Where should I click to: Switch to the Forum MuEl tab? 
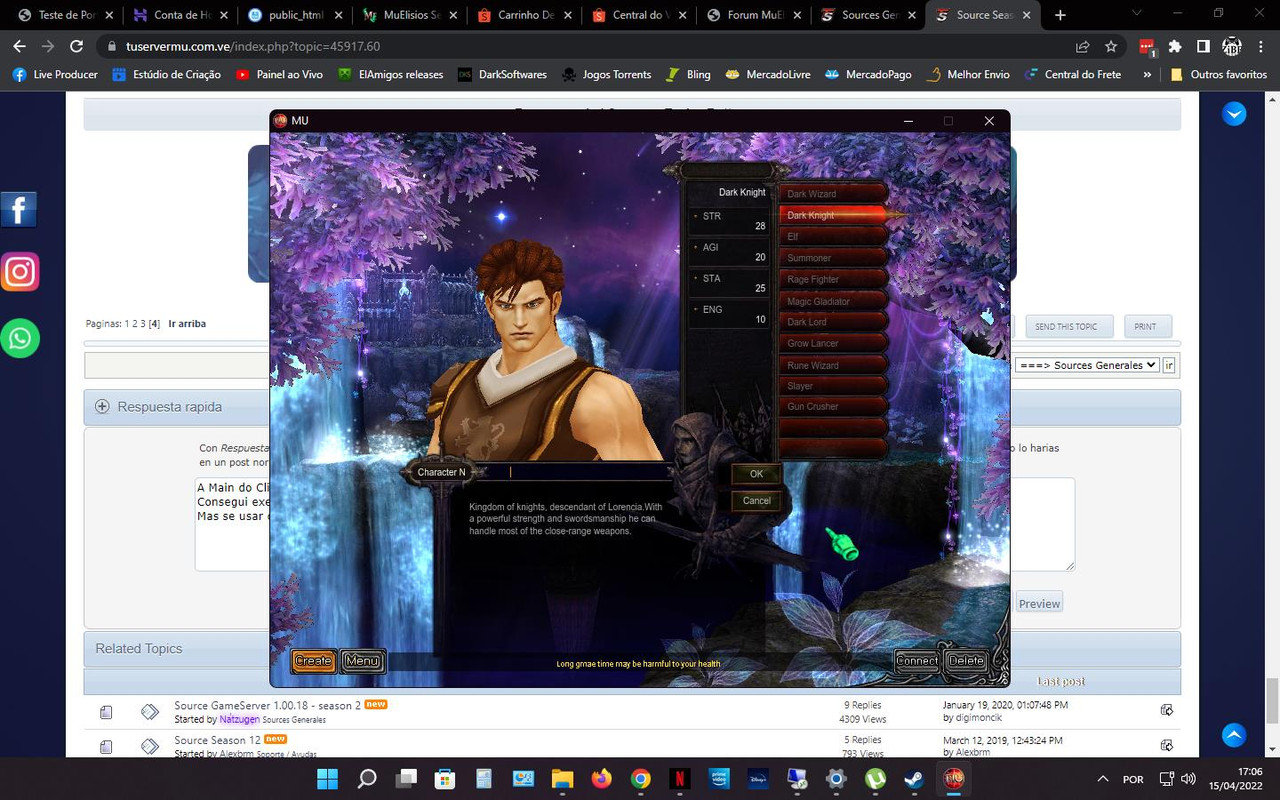point(755,15)
